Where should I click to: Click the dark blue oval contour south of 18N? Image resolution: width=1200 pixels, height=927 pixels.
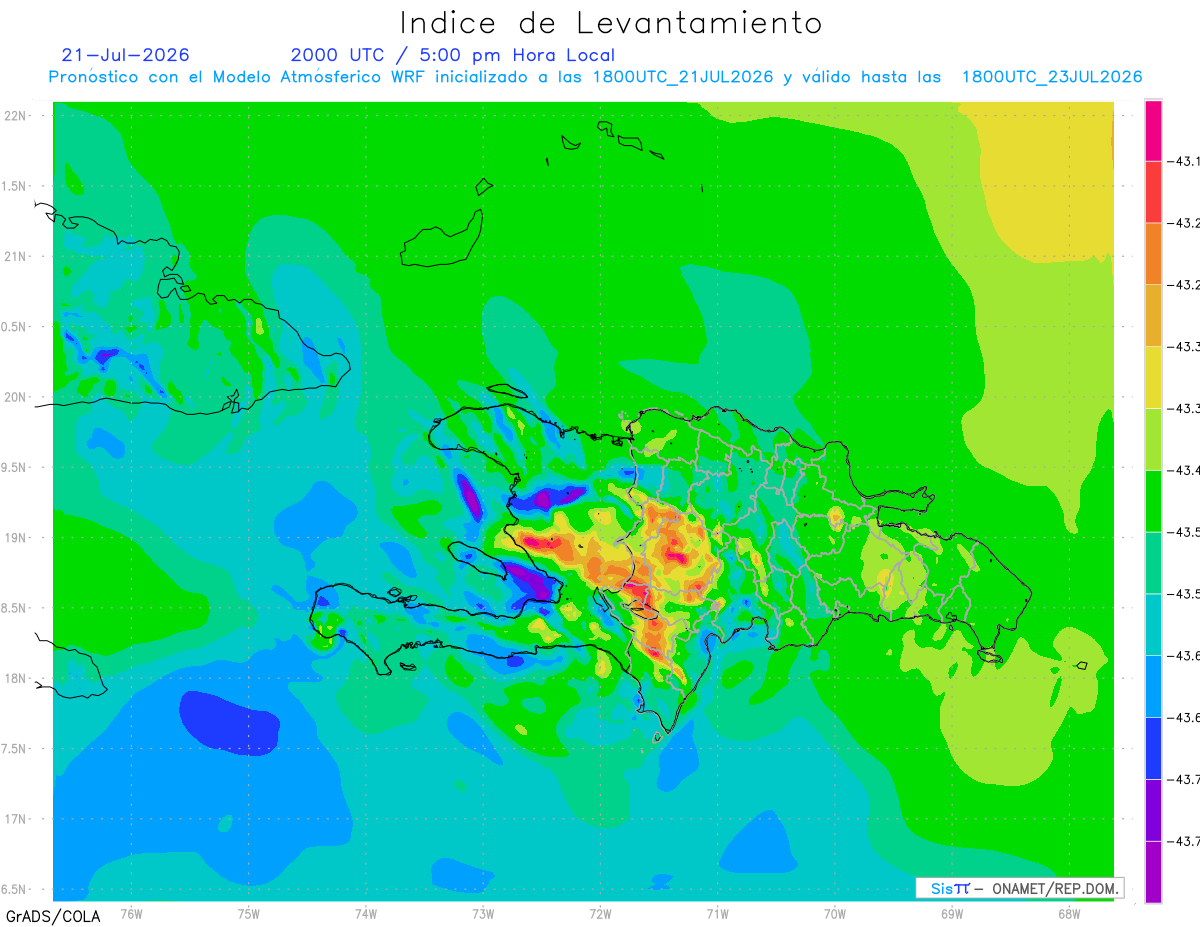click(229, 722)
